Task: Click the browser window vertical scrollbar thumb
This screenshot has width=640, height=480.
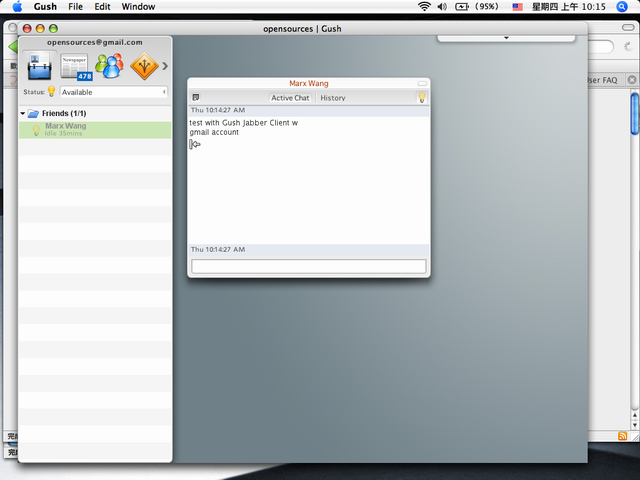Action: [x=635, y=113]
